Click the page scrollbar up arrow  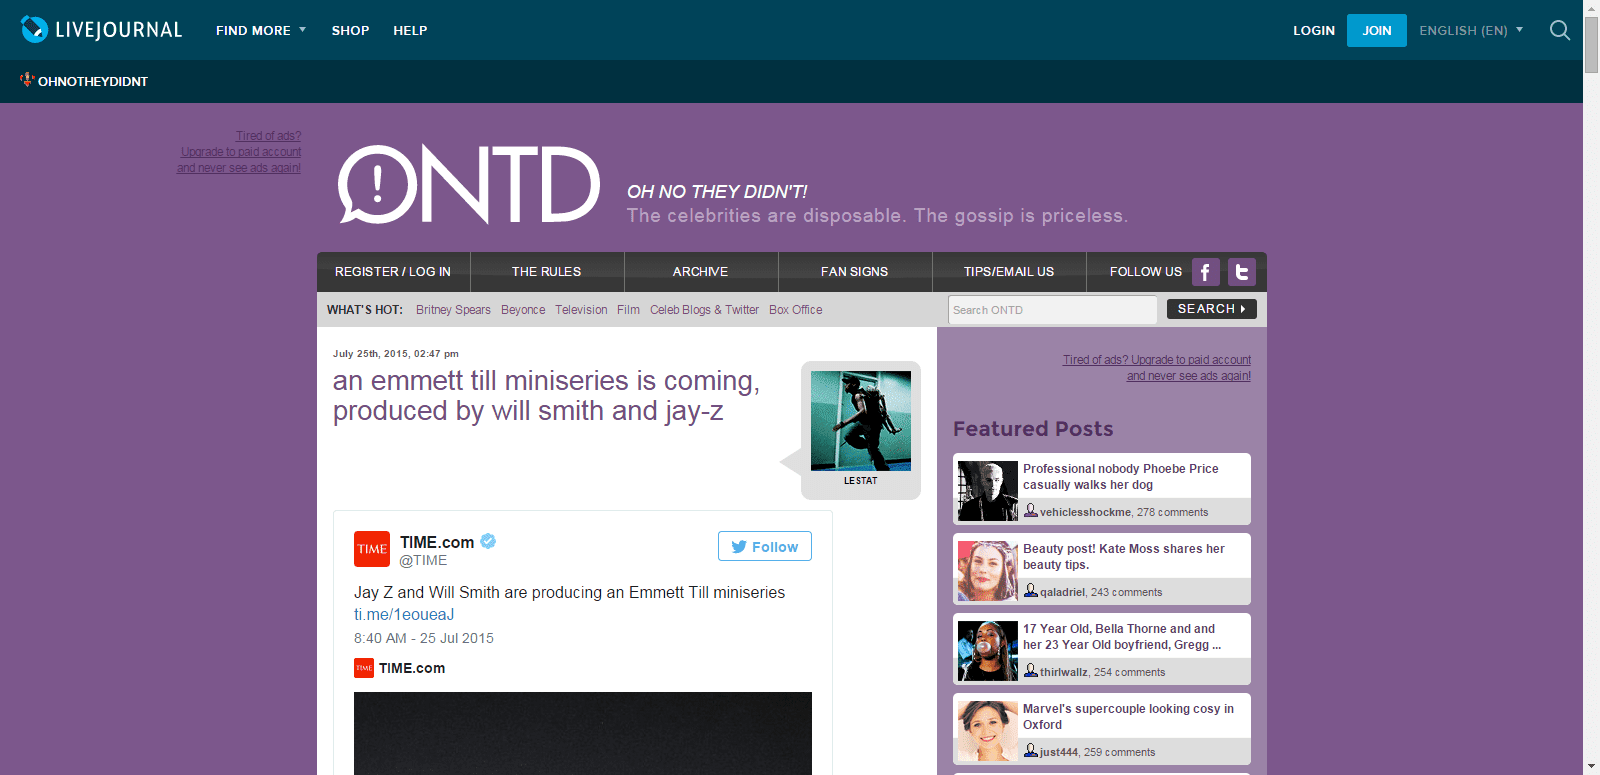coord(1591,8)
